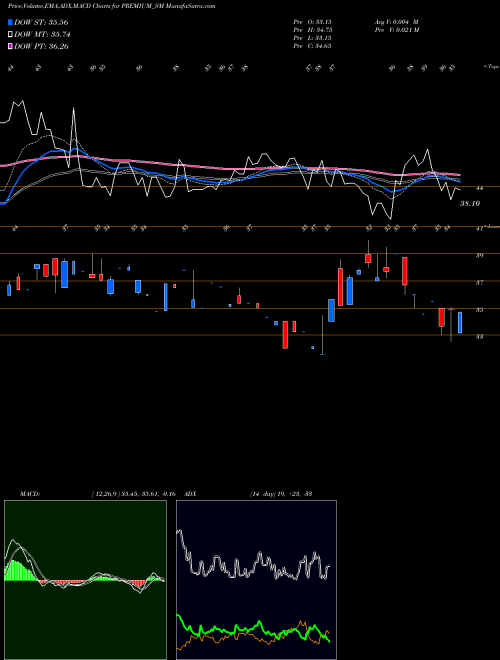Screen dimensions: 500x660
Task: Select the 'DOW ST: 35.56' legend label
Action: coord(41,22)
